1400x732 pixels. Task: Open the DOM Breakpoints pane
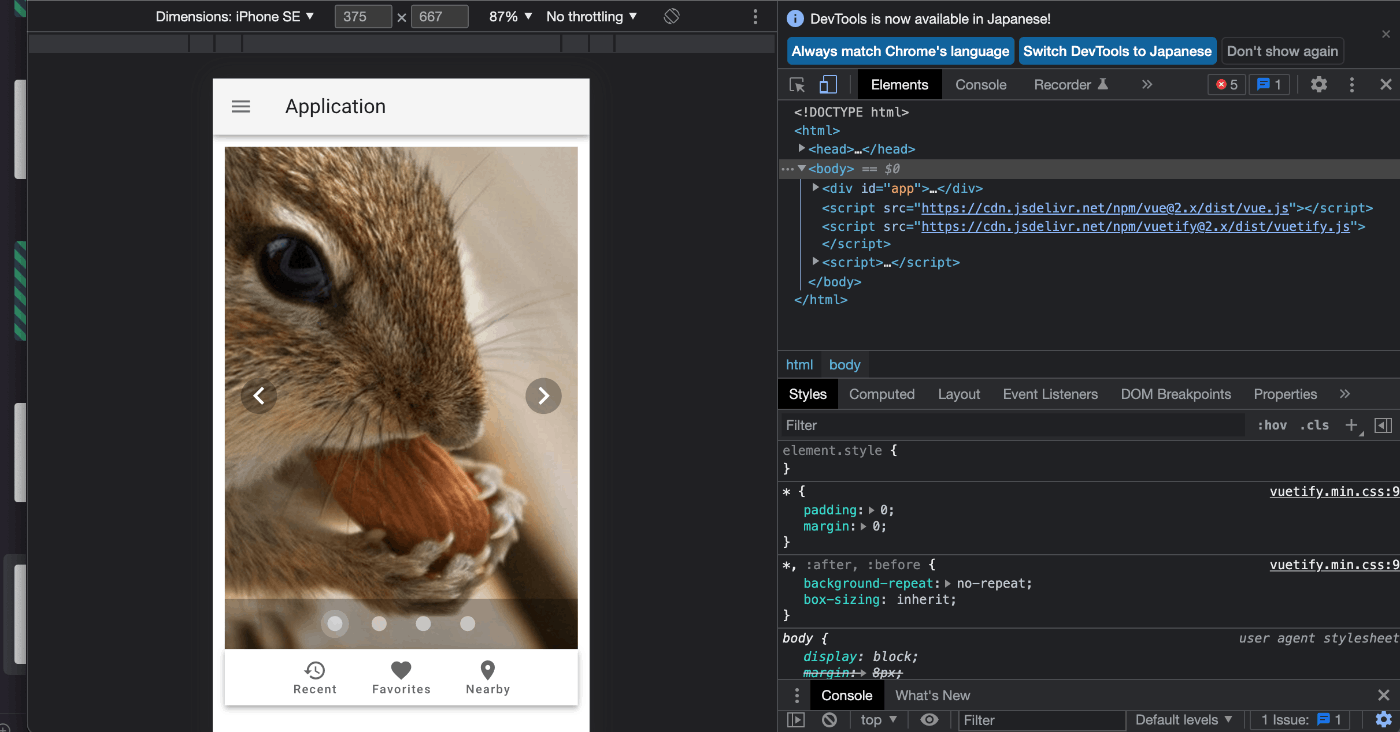(x=1176, y=394)
